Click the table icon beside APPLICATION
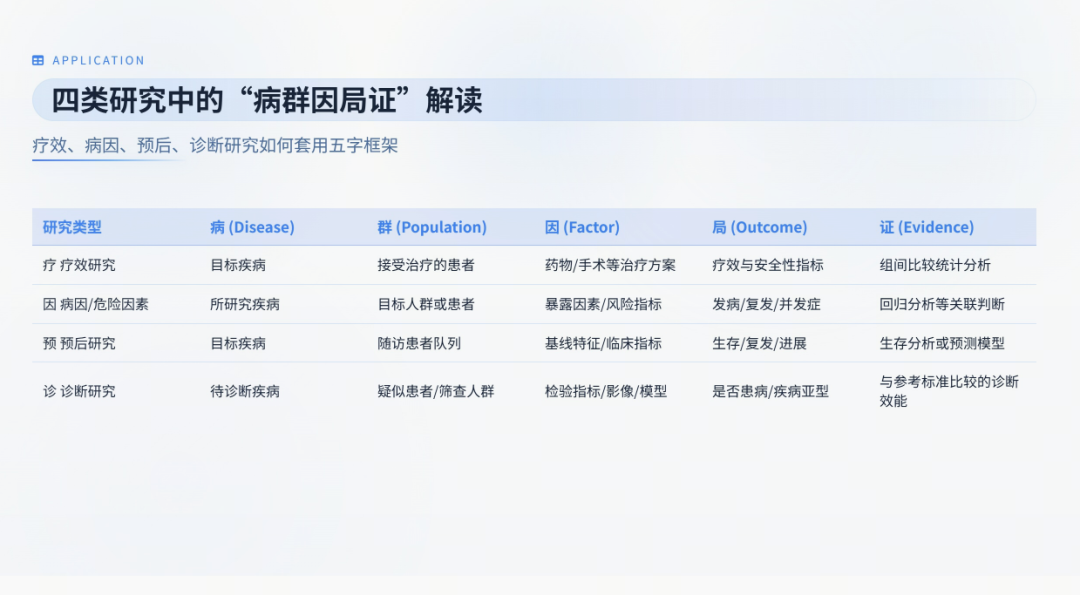 [x=38, y=61]
